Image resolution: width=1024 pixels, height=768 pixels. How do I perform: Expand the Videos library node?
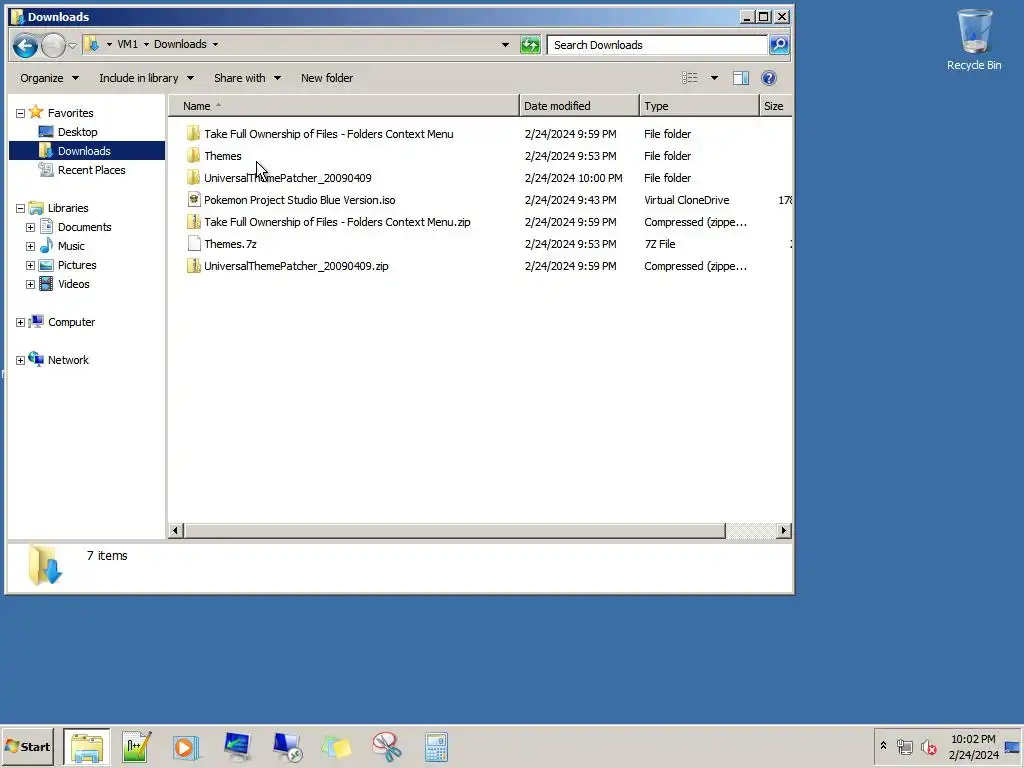[x=30, y=284]
